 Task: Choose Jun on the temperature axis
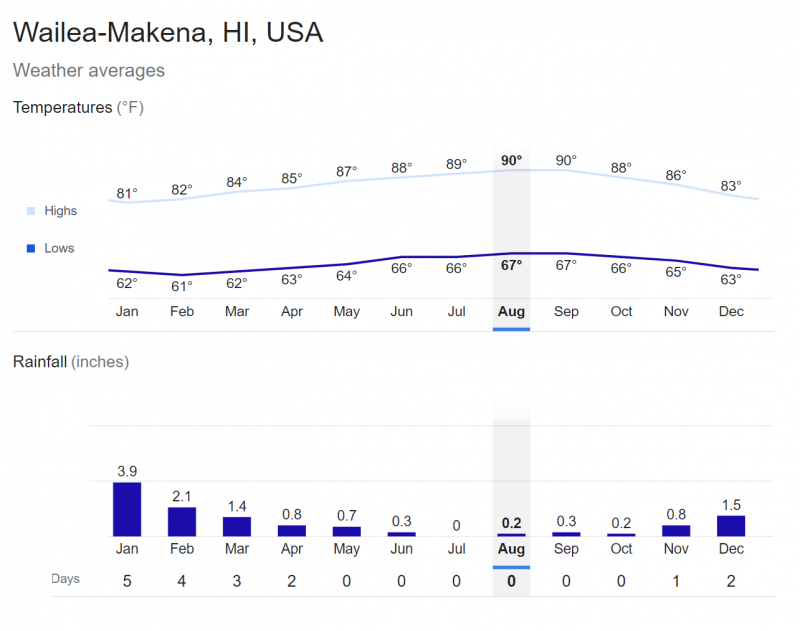401,311
